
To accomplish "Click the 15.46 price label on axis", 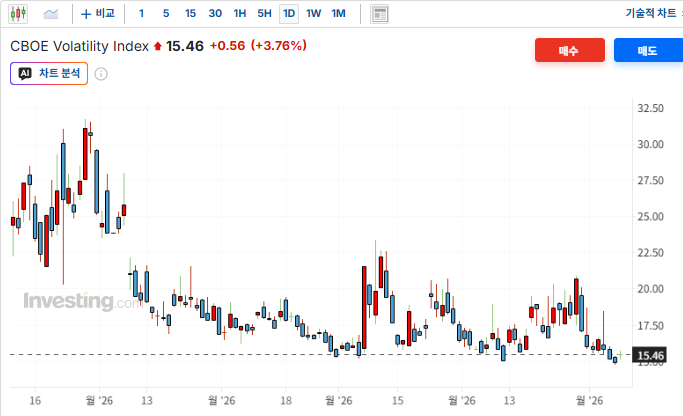I will 650,356.
